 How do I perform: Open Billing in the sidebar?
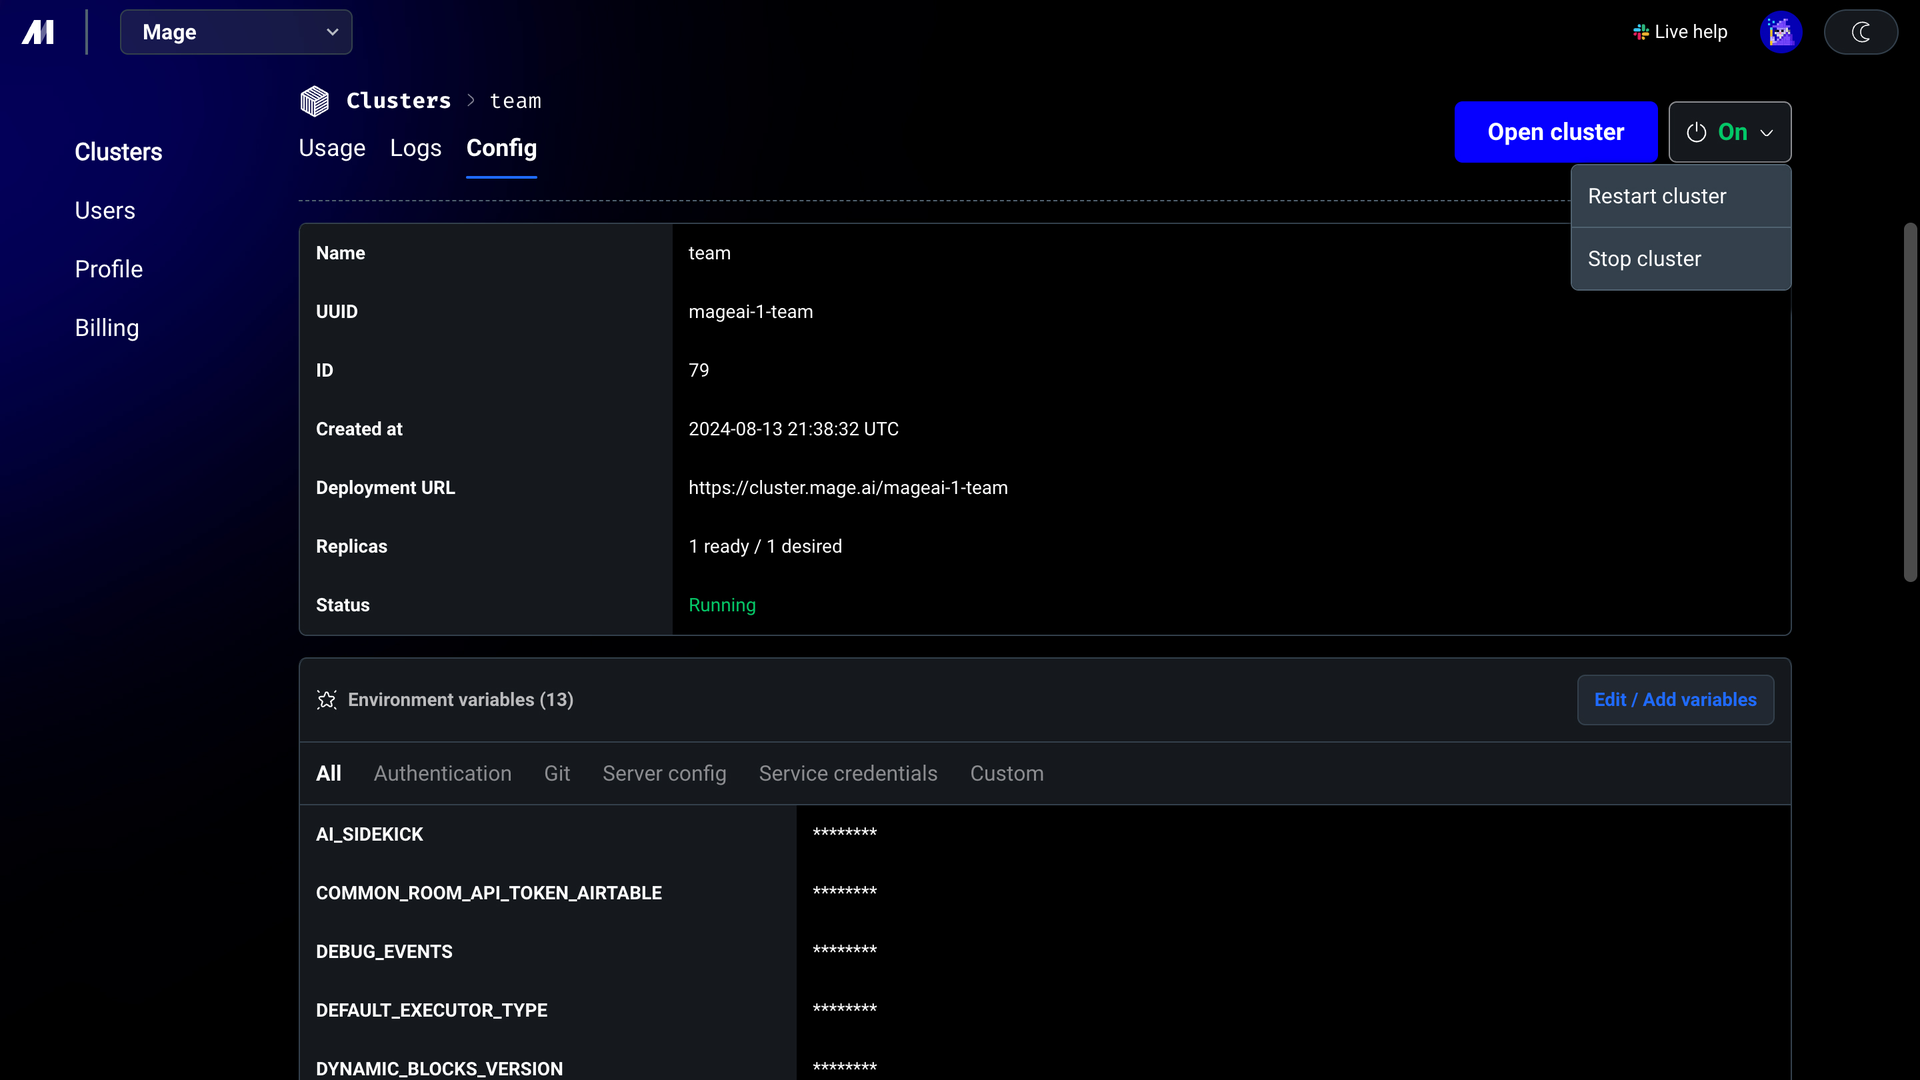click(x=107, y=328)
